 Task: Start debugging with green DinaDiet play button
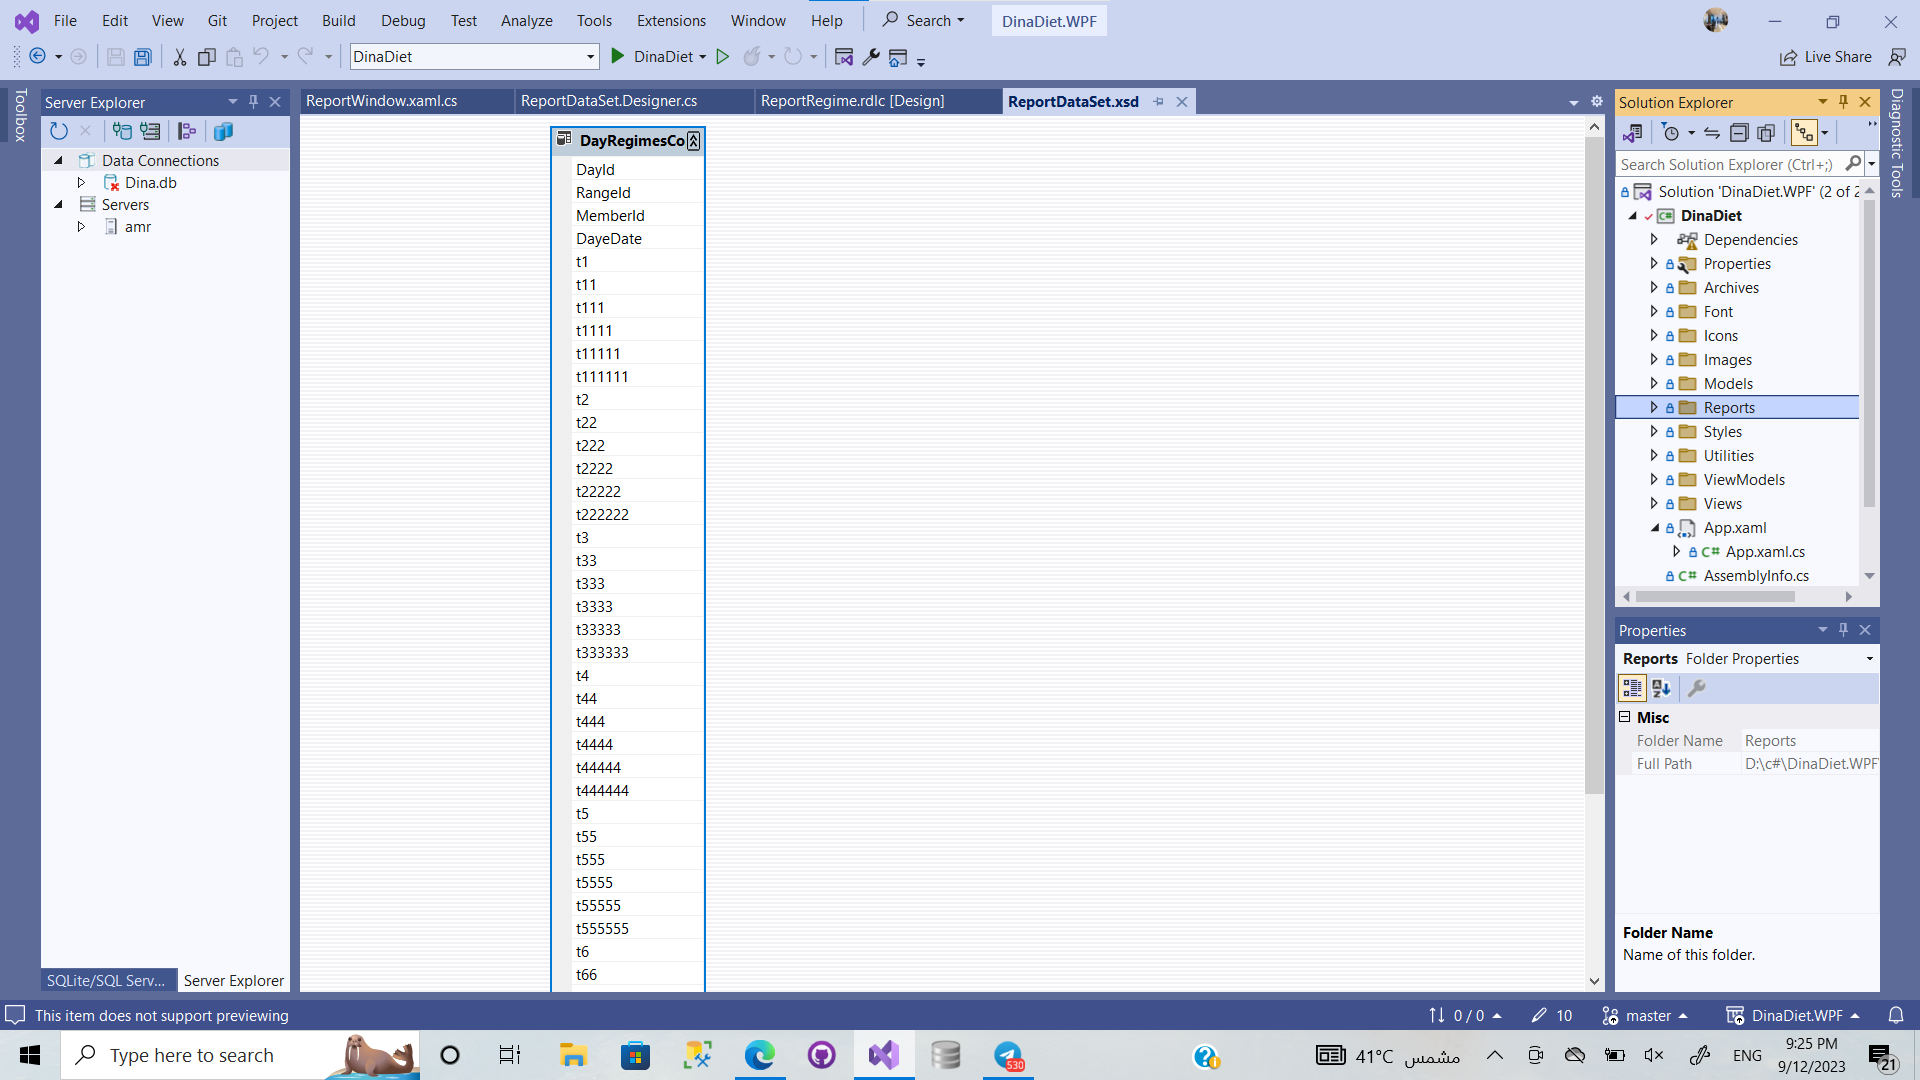point(618,57)
